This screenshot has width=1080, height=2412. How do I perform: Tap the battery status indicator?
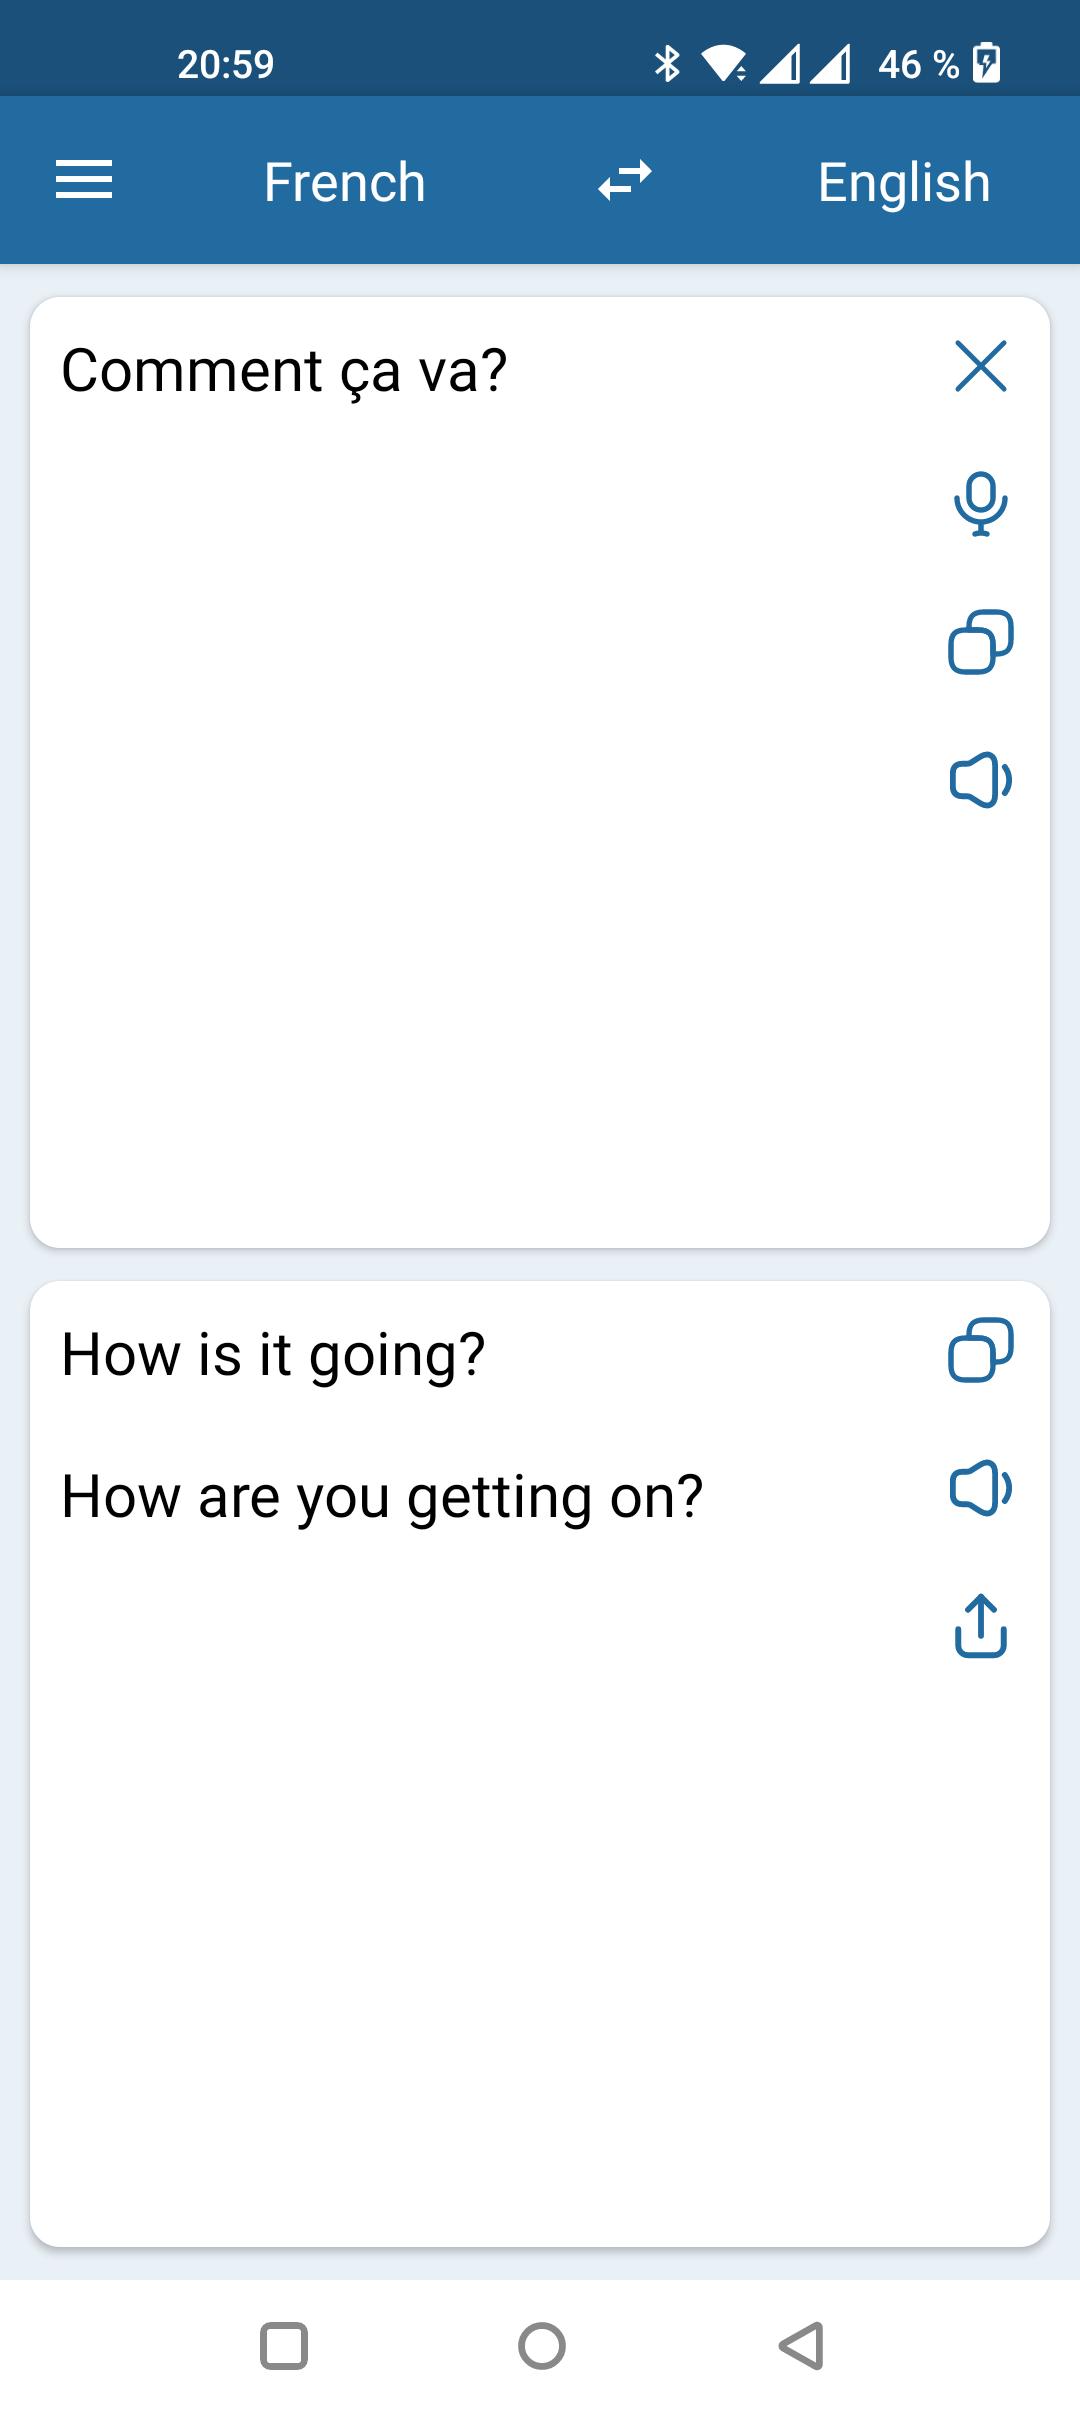987,64
